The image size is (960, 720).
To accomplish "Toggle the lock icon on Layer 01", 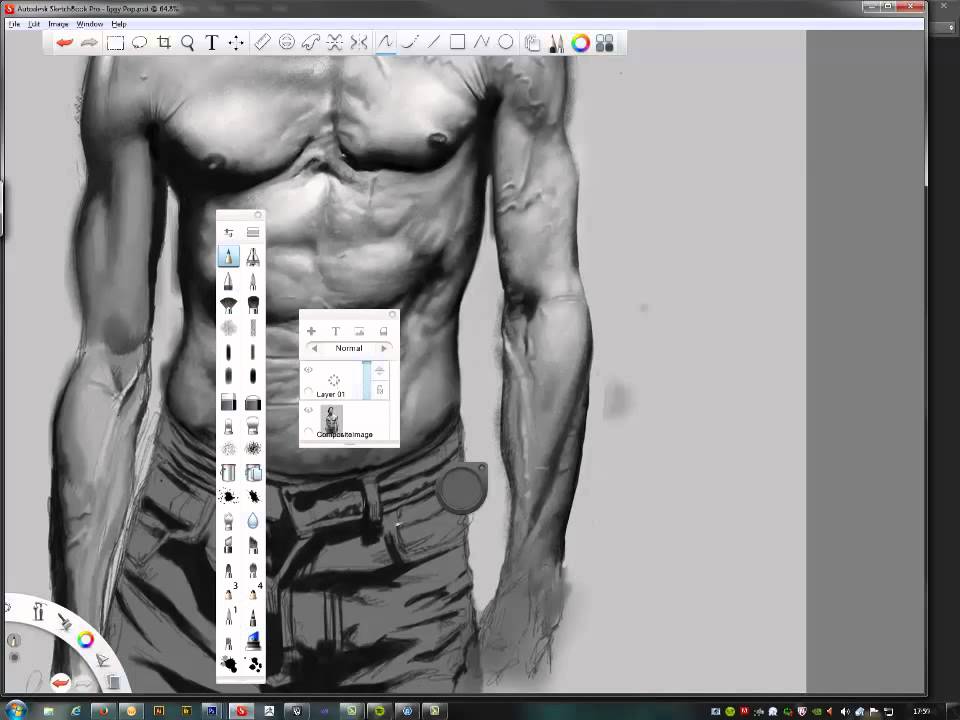I will click(380, 390).
